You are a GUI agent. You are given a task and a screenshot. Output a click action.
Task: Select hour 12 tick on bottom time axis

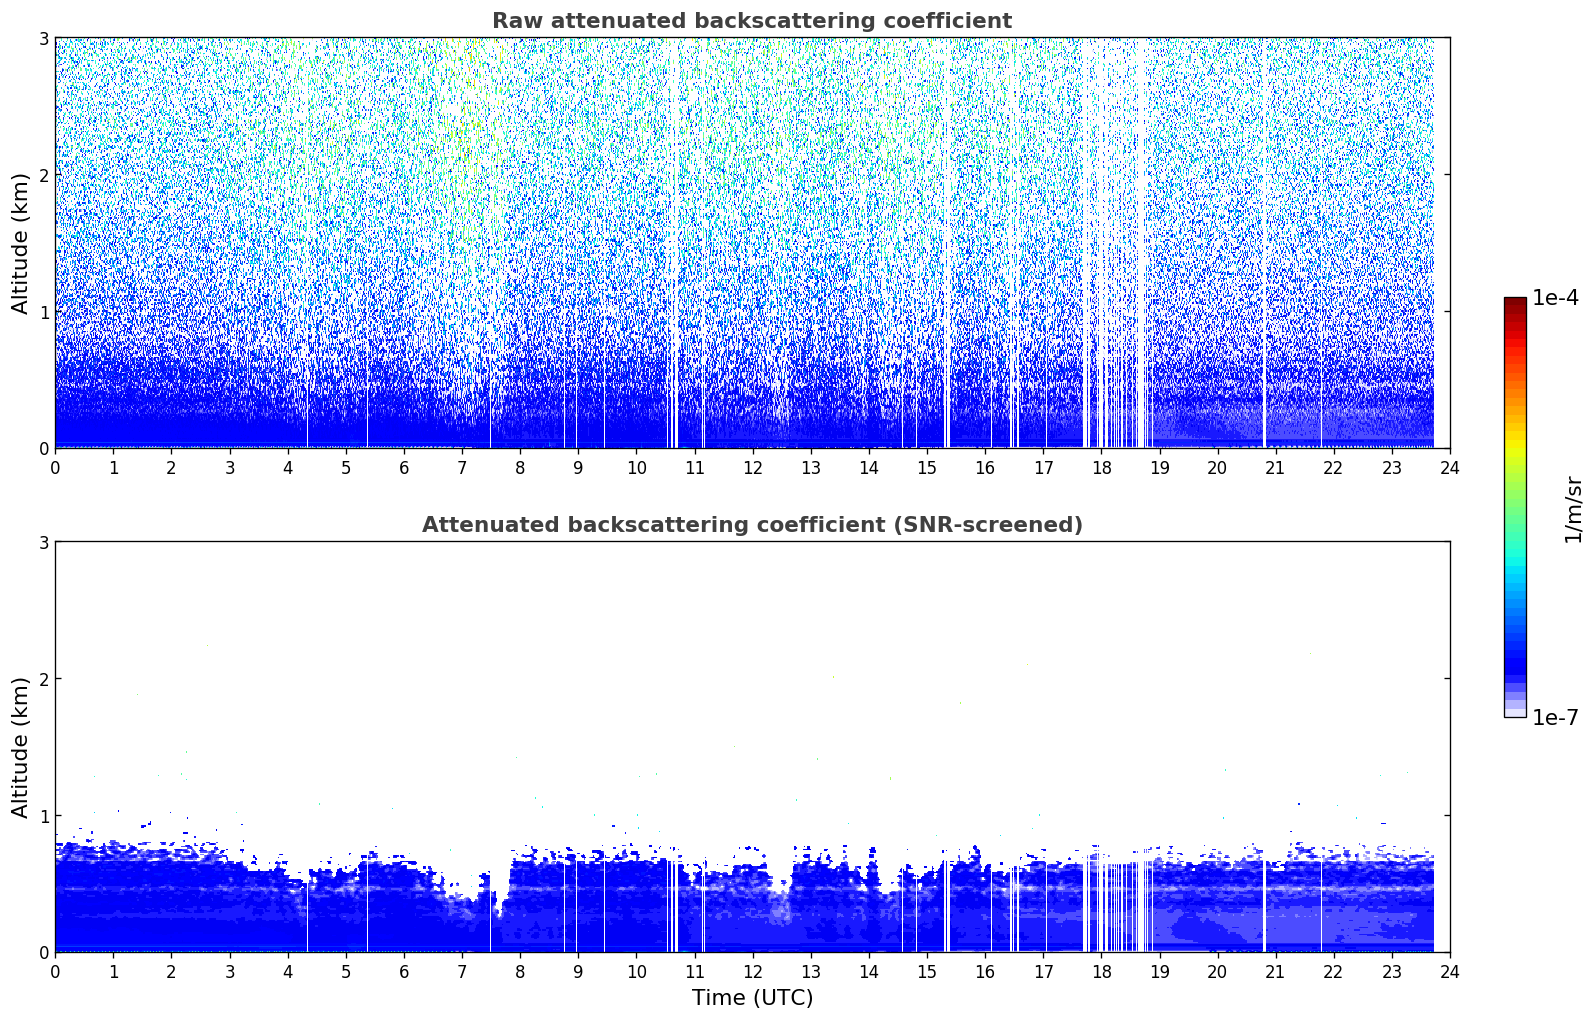click(x=752, y=972)
